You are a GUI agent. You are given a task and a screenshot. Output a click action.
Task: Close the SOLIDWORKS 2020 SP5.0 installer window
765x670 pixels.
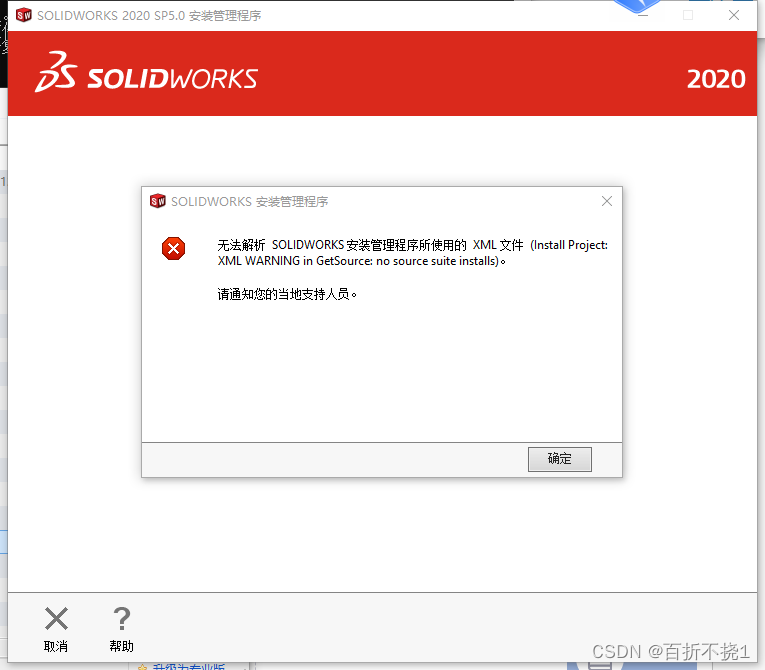point(733,15)
